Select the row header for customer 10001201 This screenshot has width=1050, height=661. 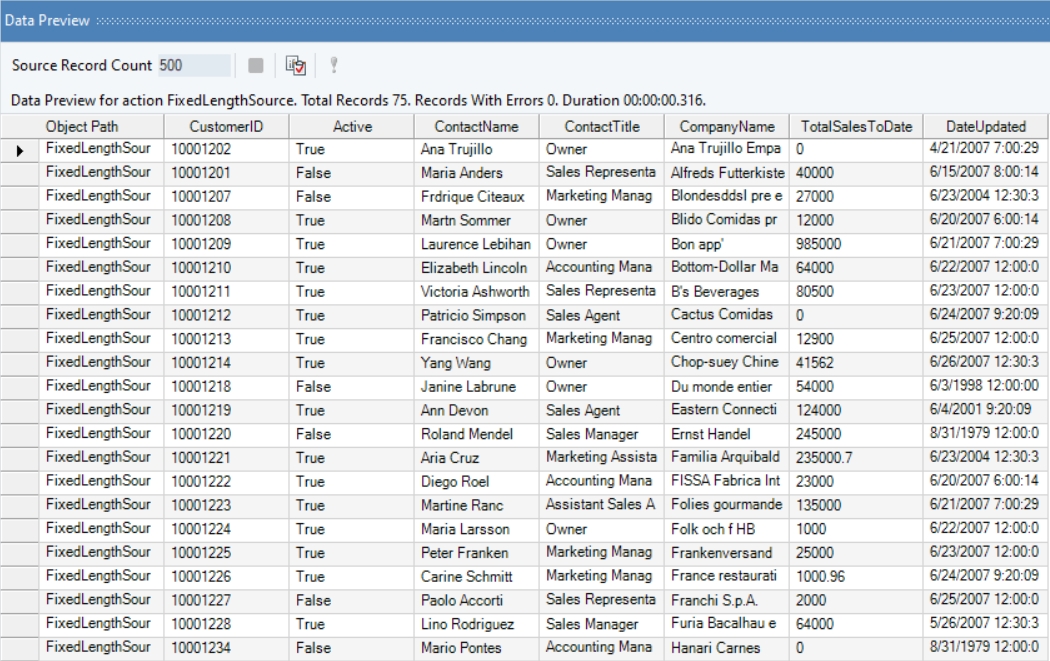point(19,173)
